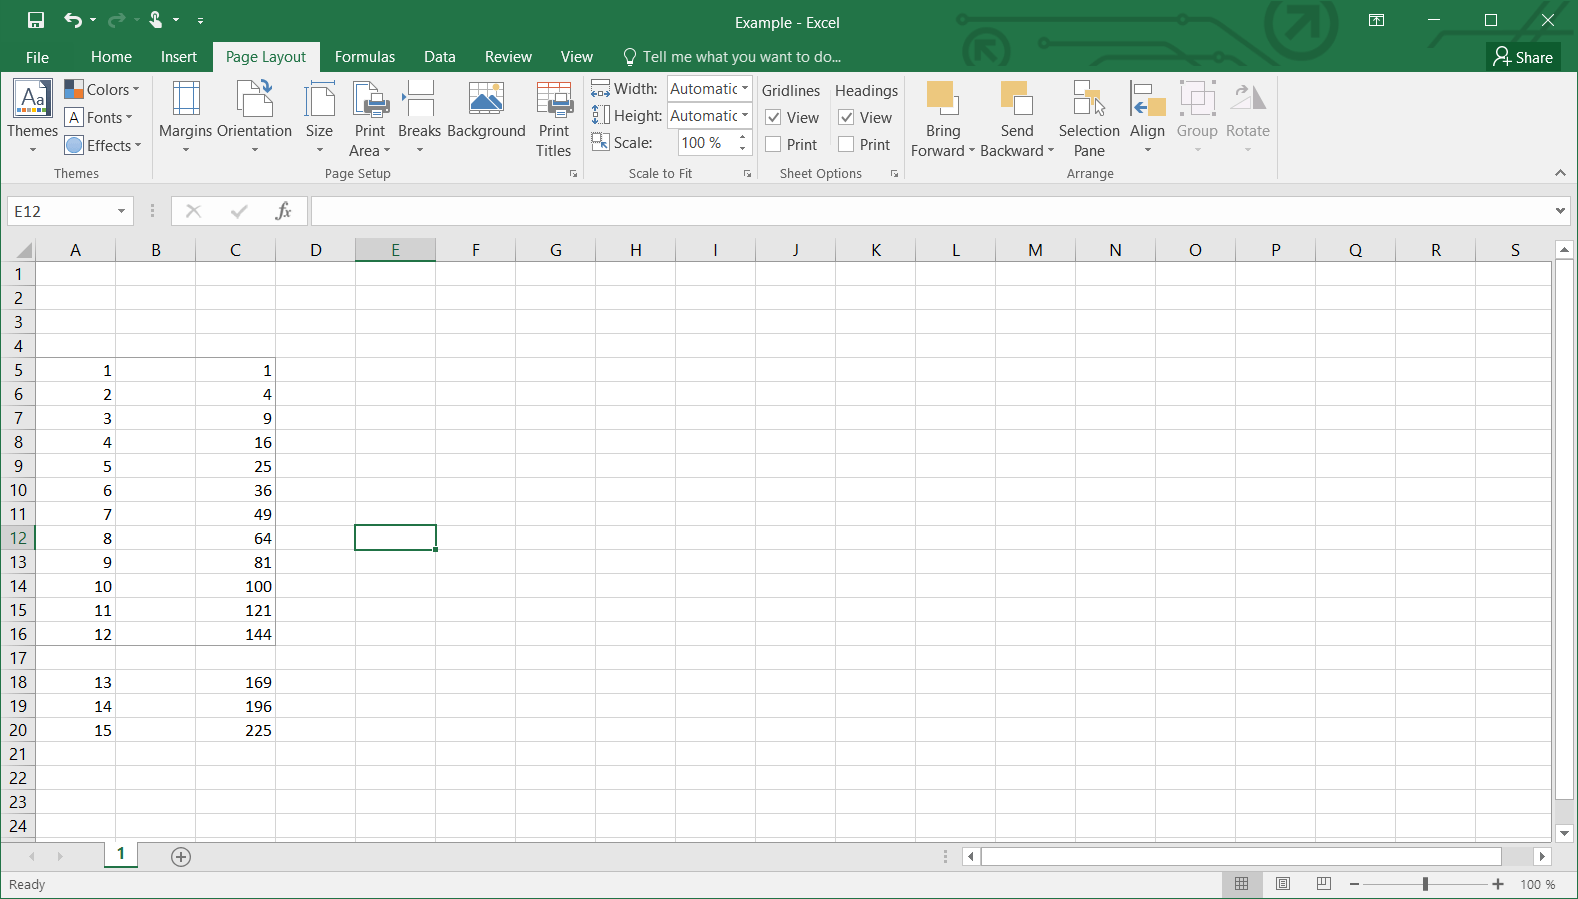Enable the Gridlines Print checkbox

(x=774, y=145)
